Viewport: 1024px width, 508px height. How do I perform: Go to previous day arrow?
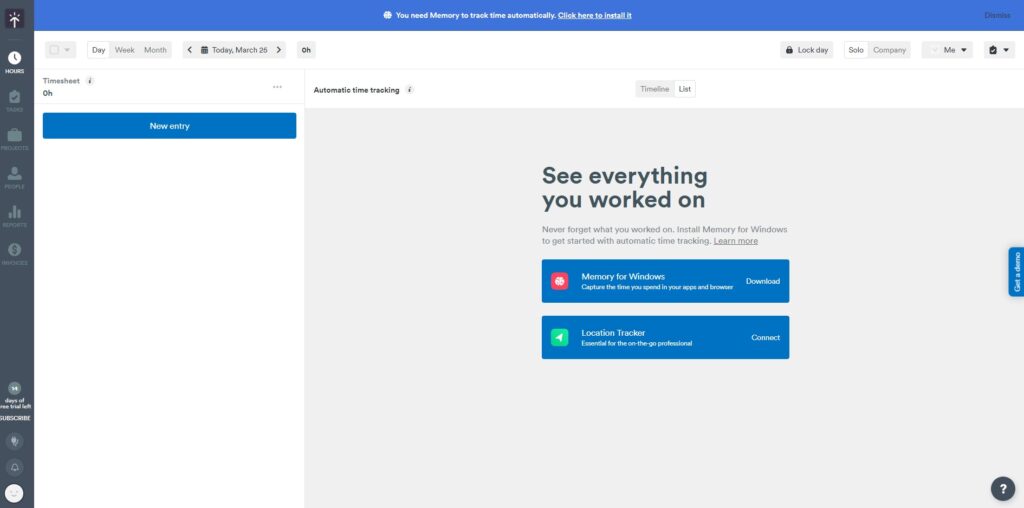coord(189,50)
